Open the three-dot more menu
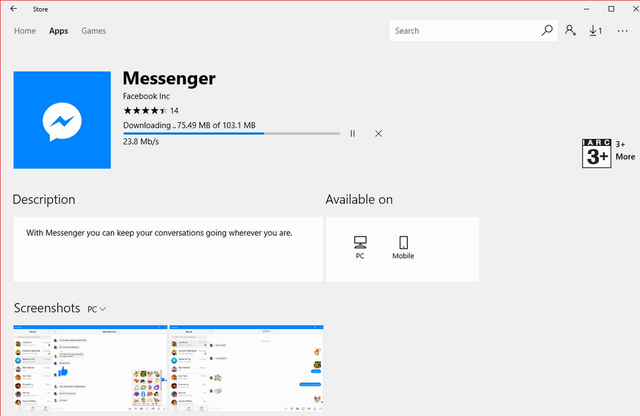Image resolution: width=640 pixels, height=416 pixels. (622, 31)
